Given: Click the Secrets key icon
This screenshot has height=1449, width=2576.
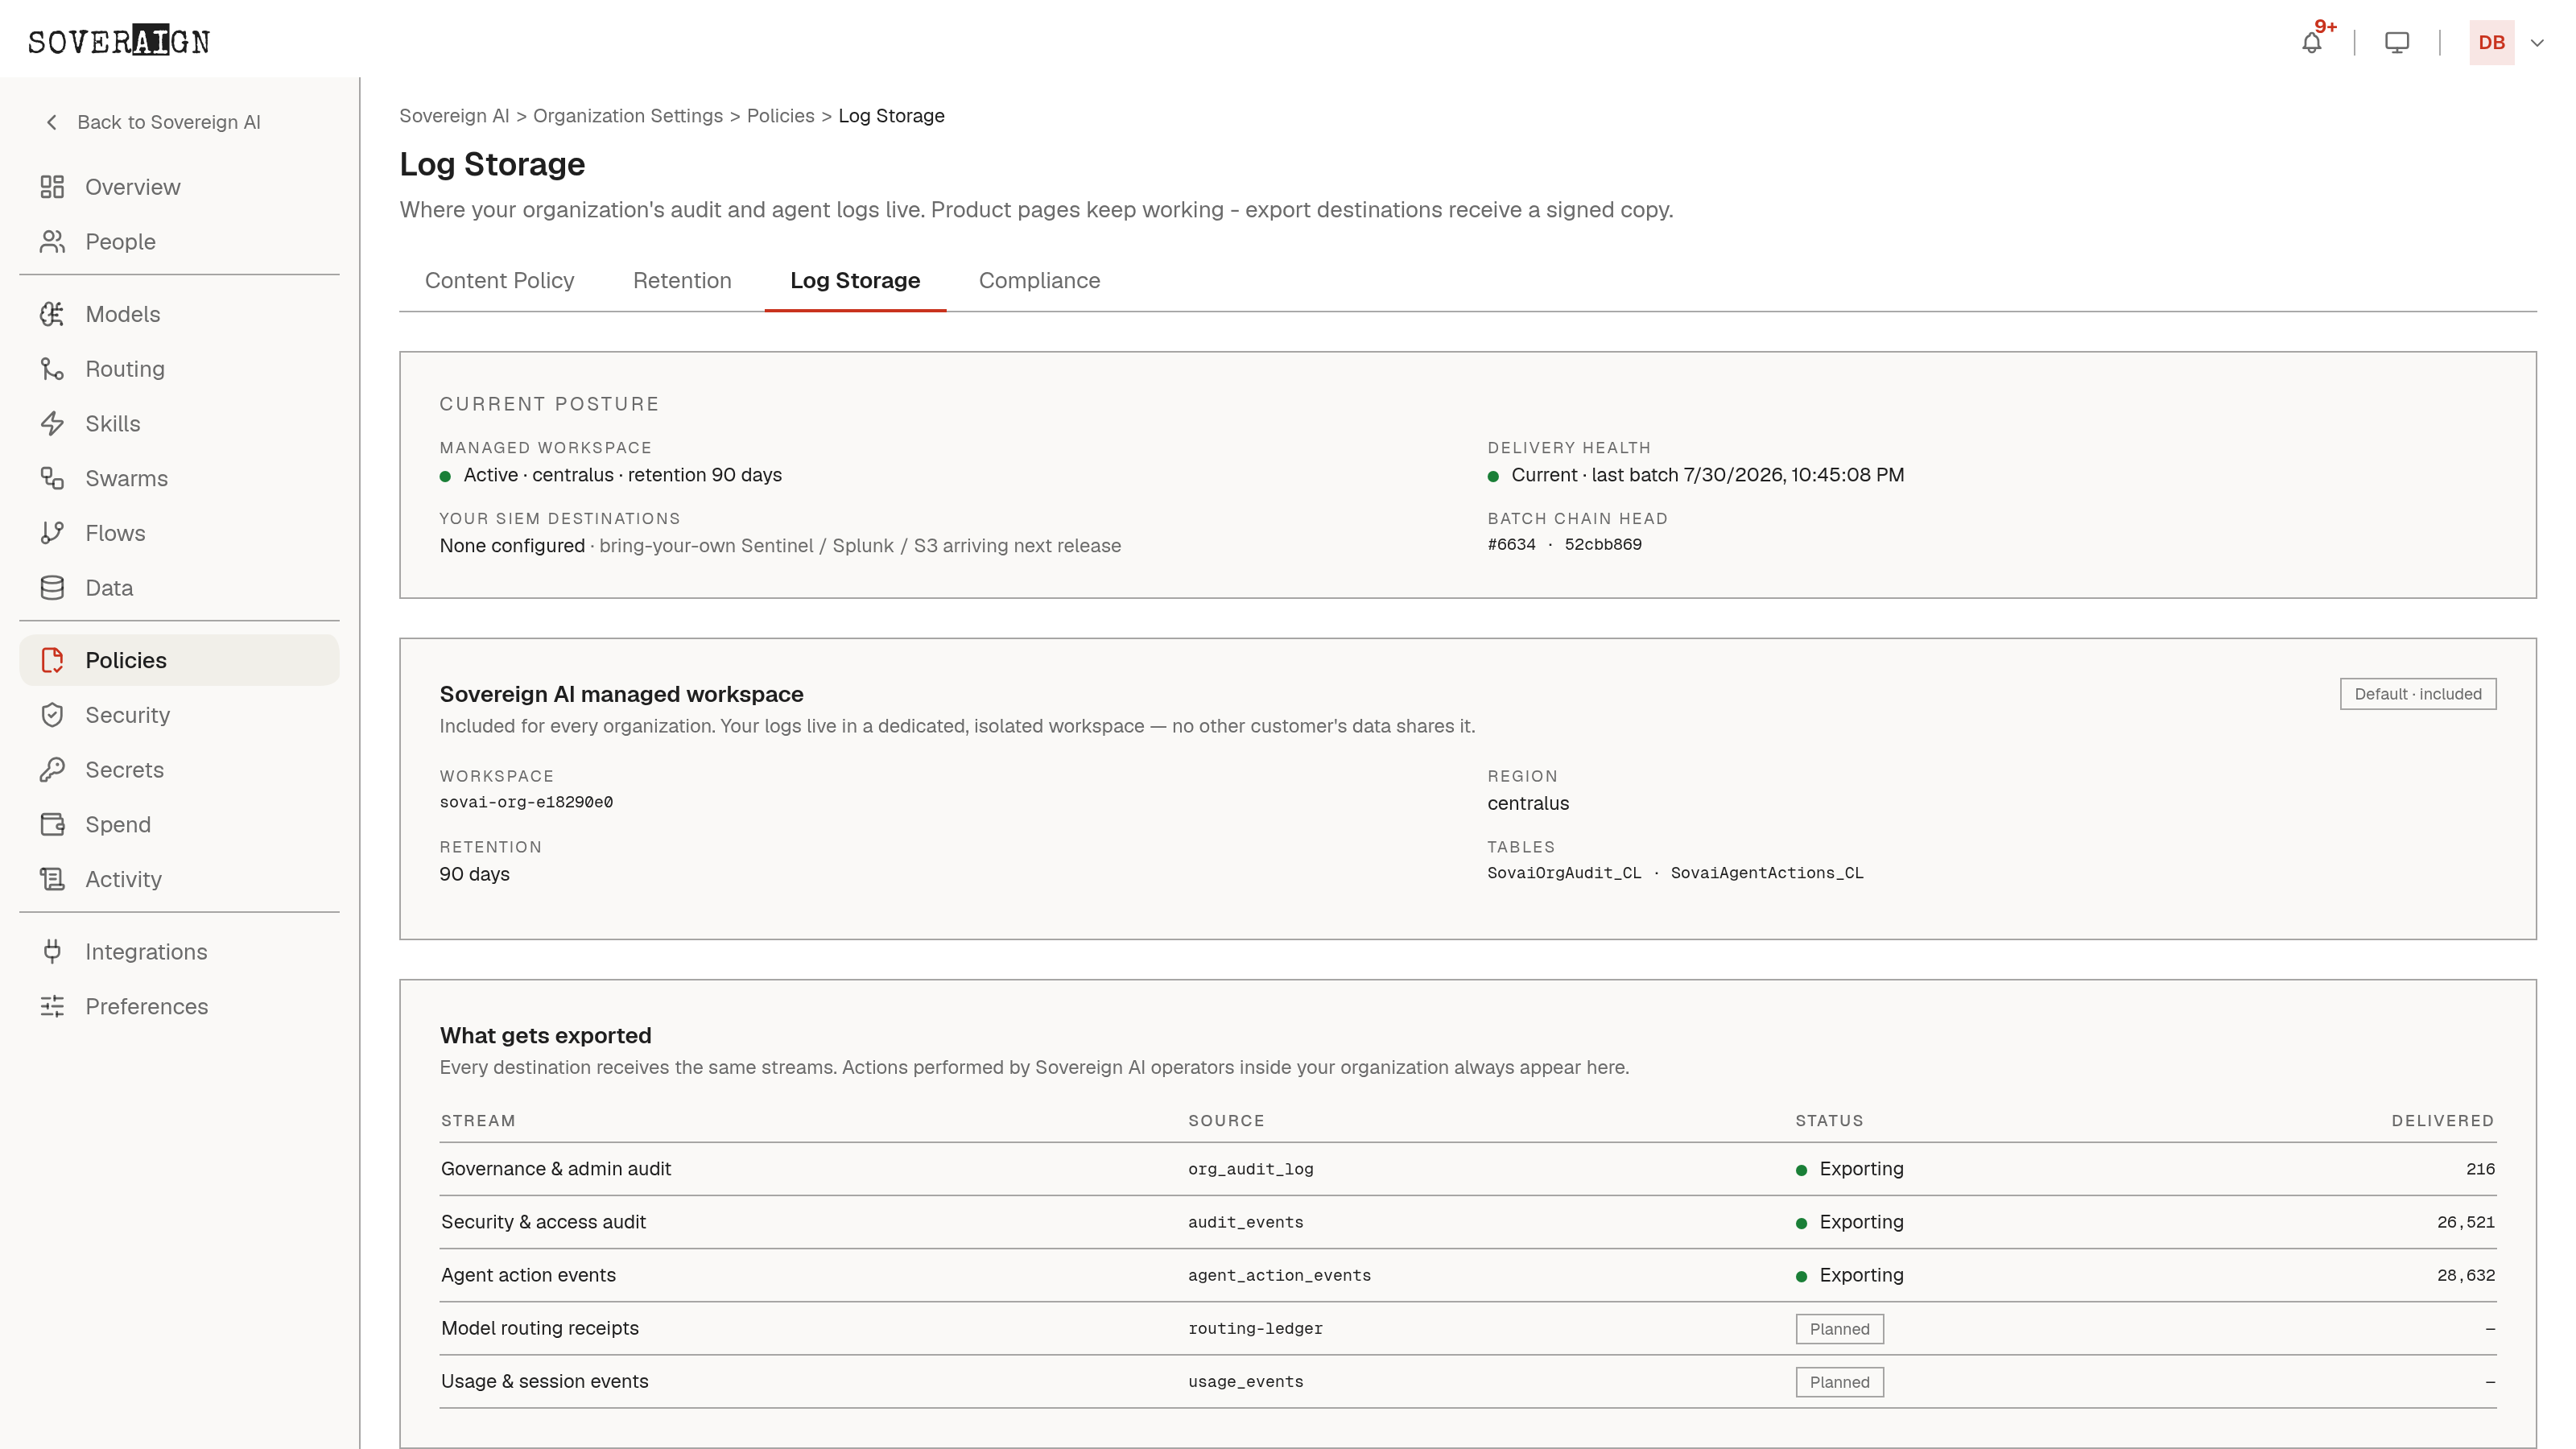Looking at the screenshot, I should [x=52, y=770].
